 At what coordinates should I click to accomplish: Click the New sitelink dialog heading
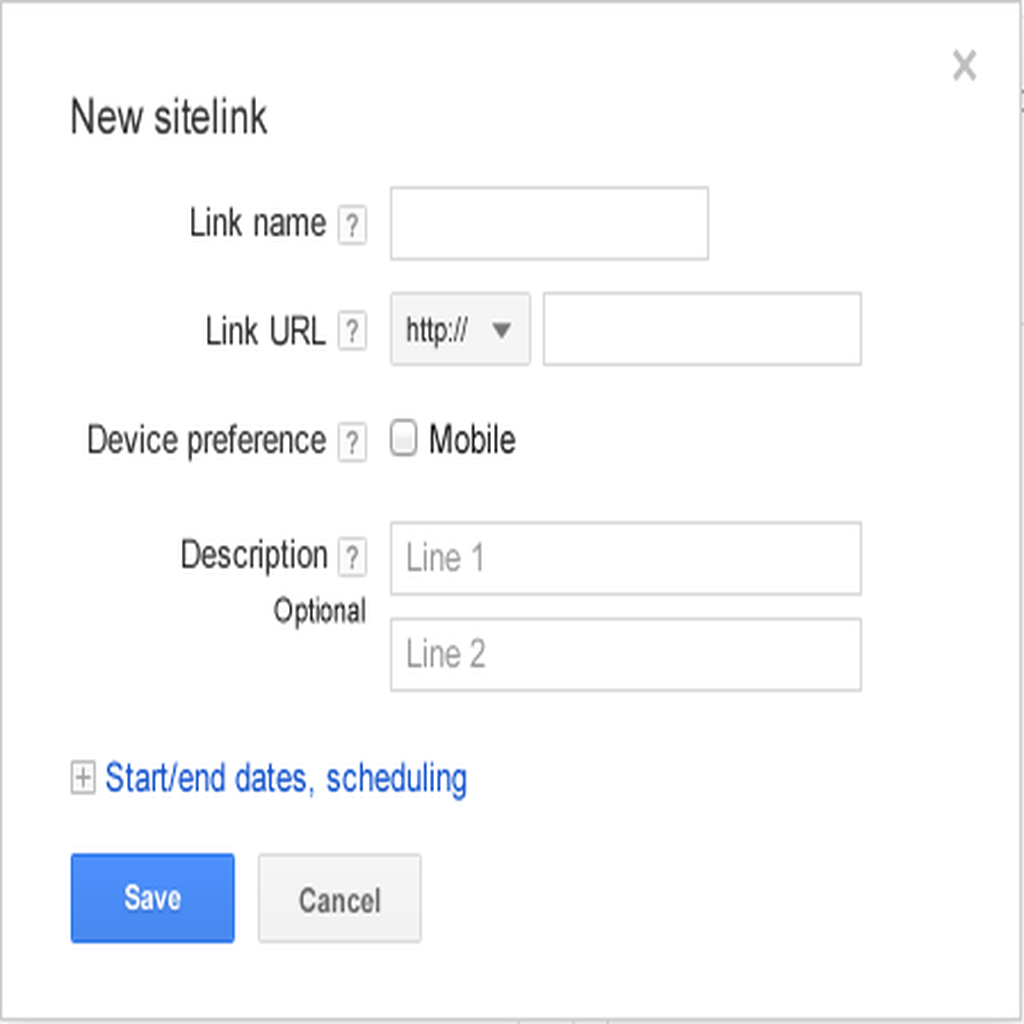coord(168,117)
